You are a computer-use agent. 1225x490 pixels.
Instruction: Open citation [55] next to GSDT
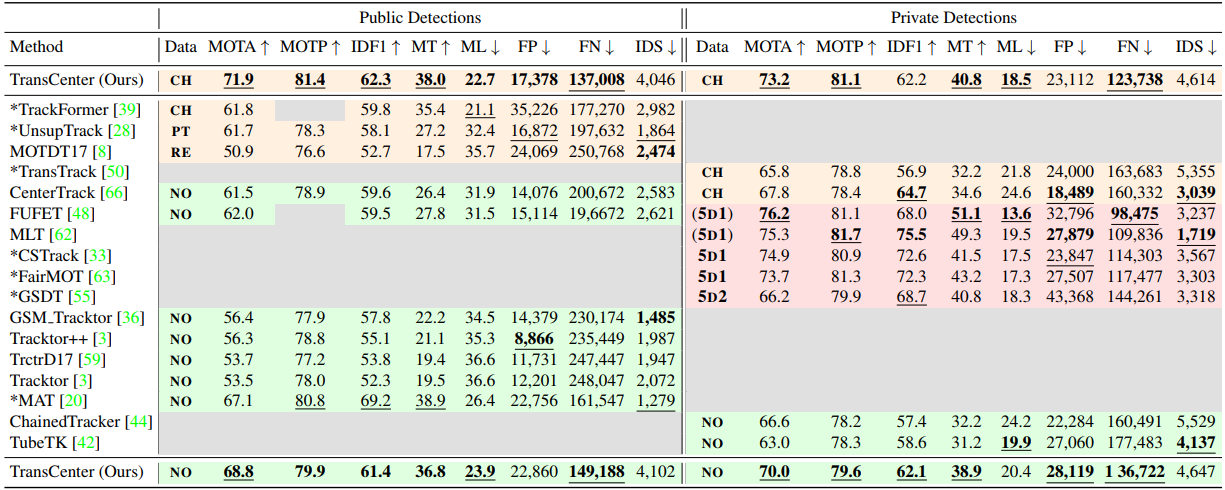[84, 296]
